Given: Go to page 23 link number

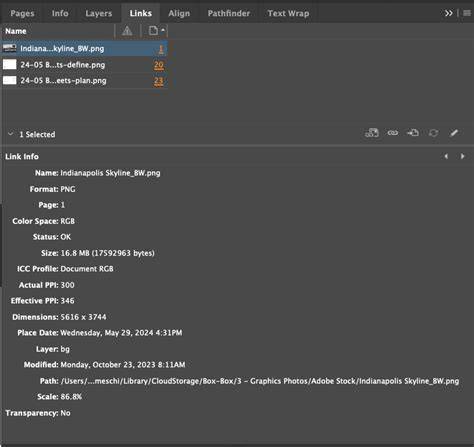Looking at the screenshot, I should pos(159,81).
